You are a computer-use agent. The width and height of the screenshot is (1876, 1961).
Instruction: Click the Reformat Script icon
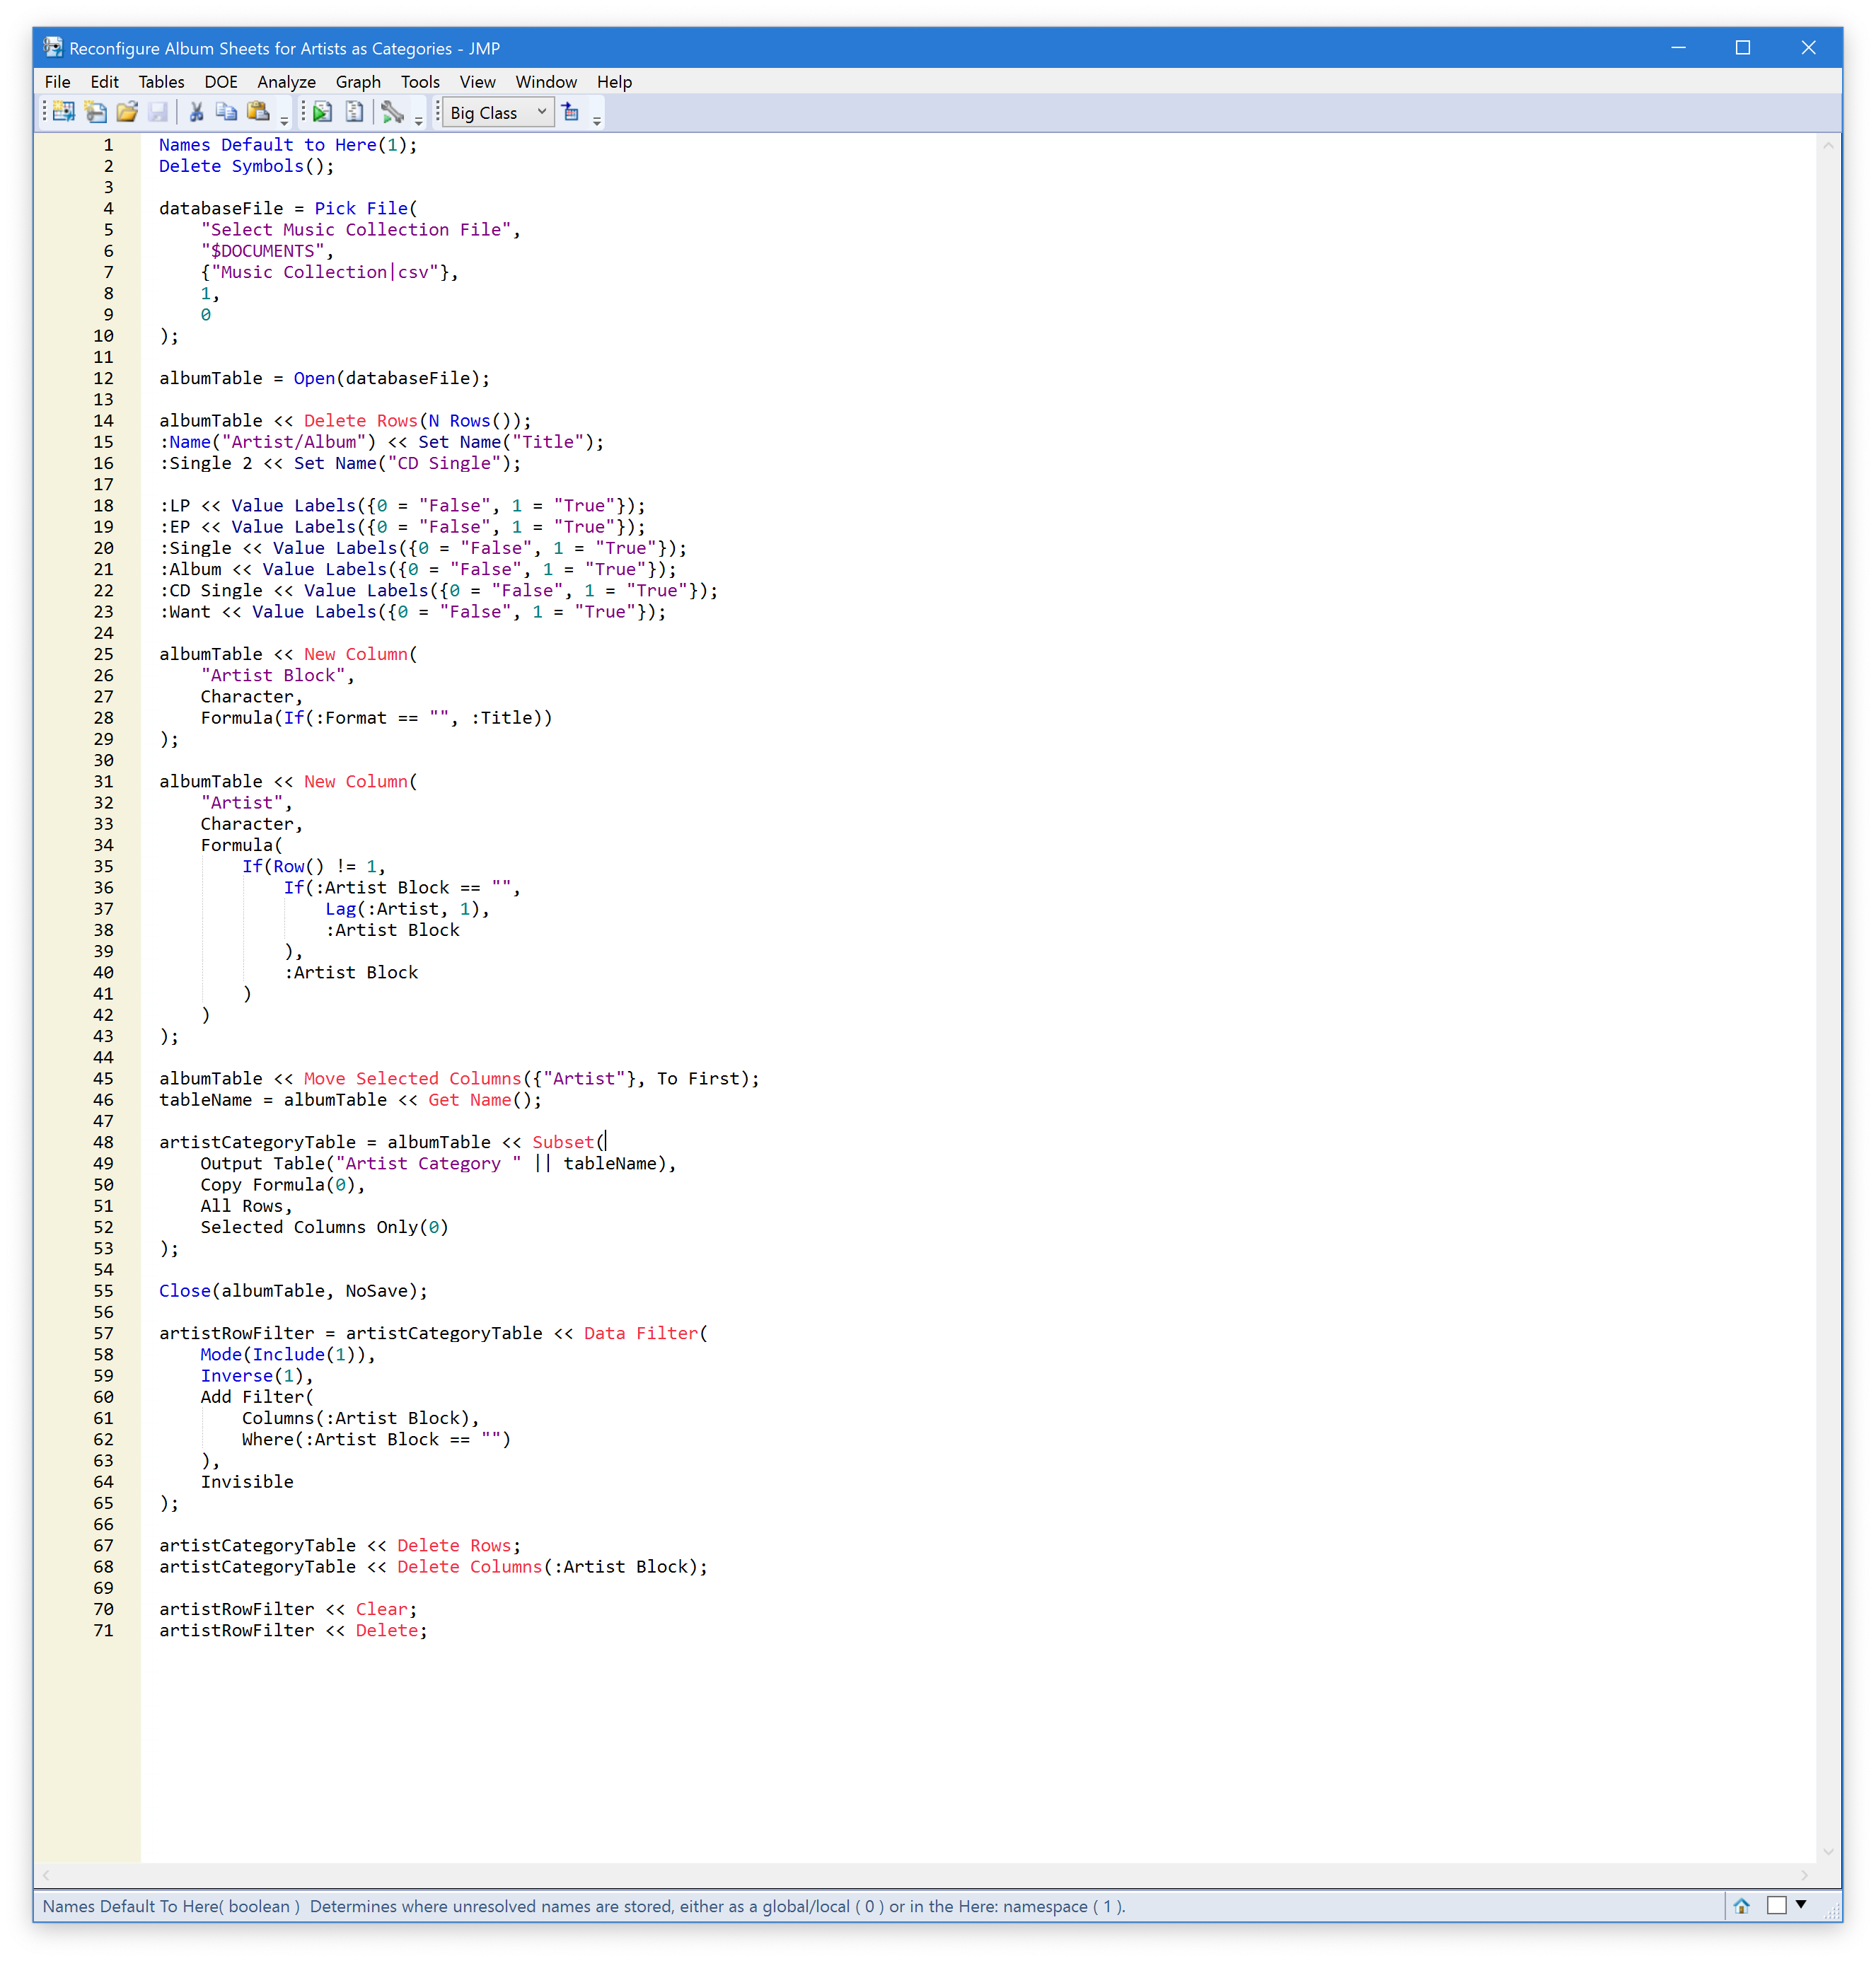click(x=354, y=112)
